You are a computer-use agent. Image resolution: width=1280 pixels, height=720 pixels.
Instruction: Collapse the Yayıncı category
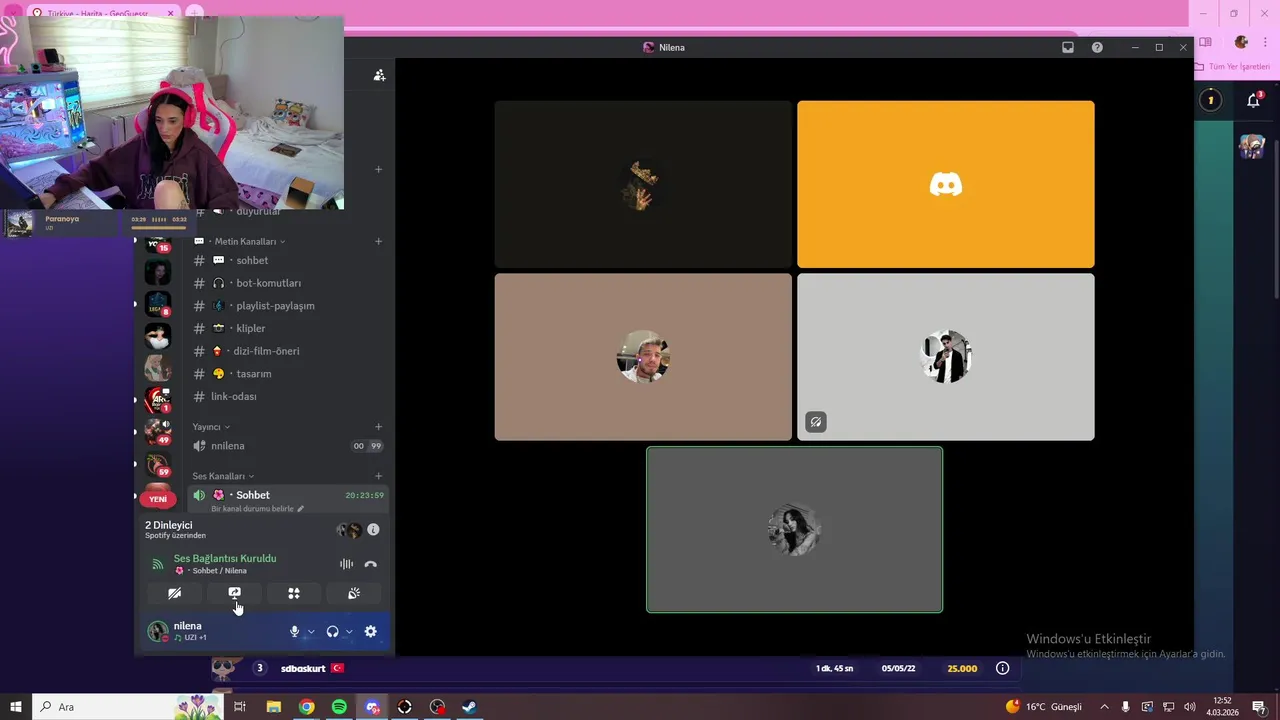[x=211, y=427]
